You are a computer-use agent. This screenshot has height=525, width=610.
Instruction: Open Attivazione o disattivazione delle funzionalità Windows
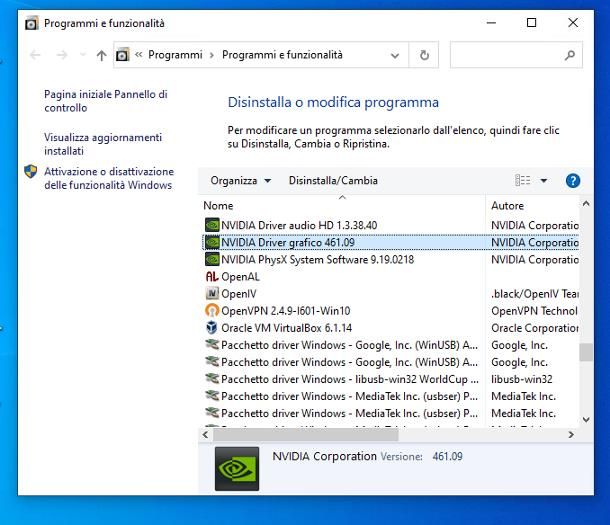(109, 178)
